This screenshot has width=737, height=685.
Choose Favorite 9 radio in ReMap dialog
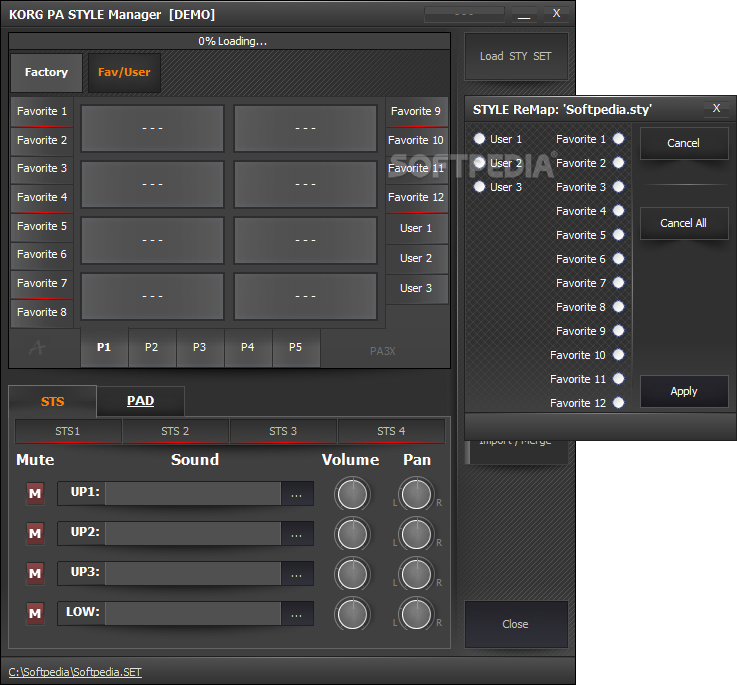(x=619, y=331)
